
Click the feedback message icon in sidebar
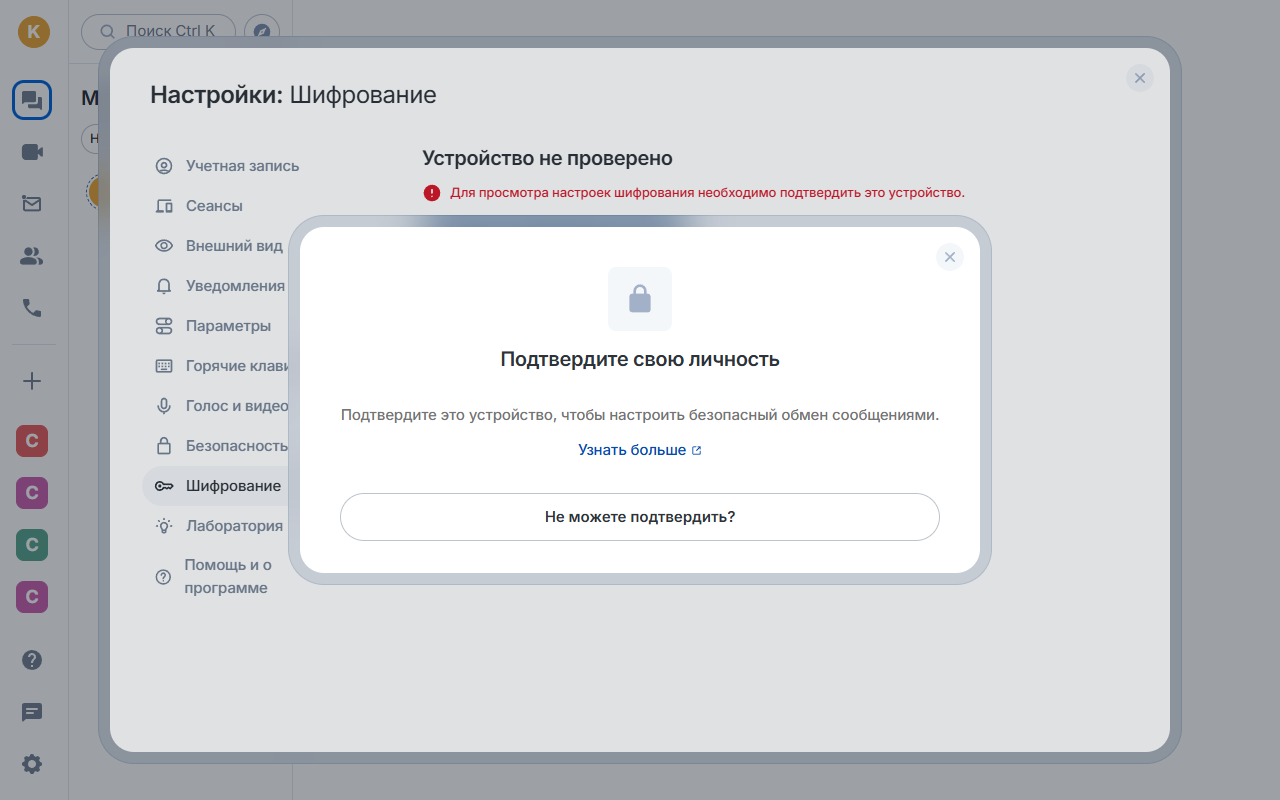click(32, 712)
